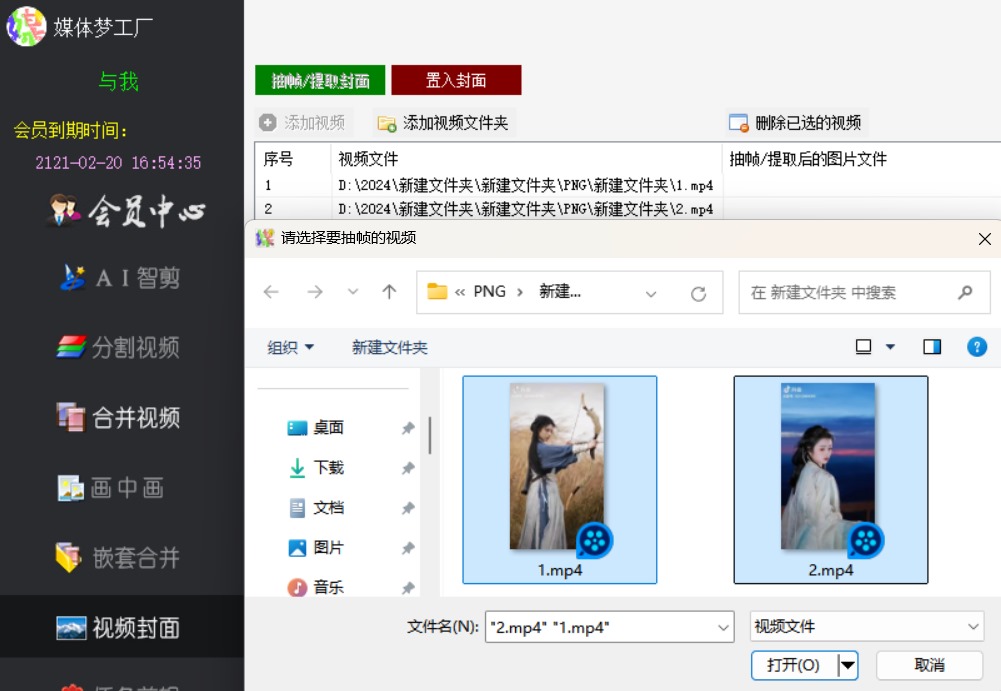Go forward in file dialog navigation

click(x=315, y=292)
